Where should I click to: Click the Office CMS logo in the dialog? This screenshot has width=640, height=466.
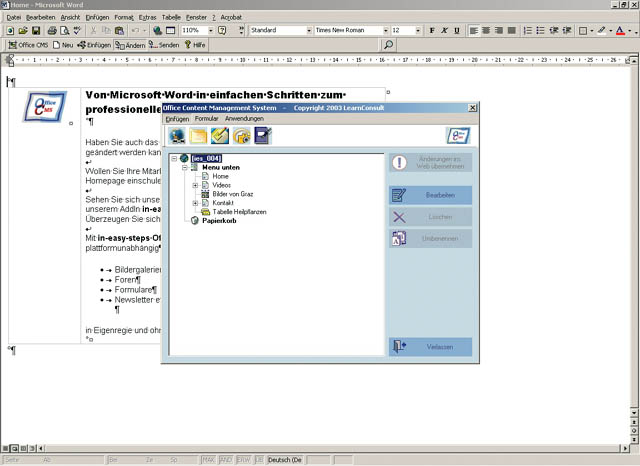pos(458,135)
